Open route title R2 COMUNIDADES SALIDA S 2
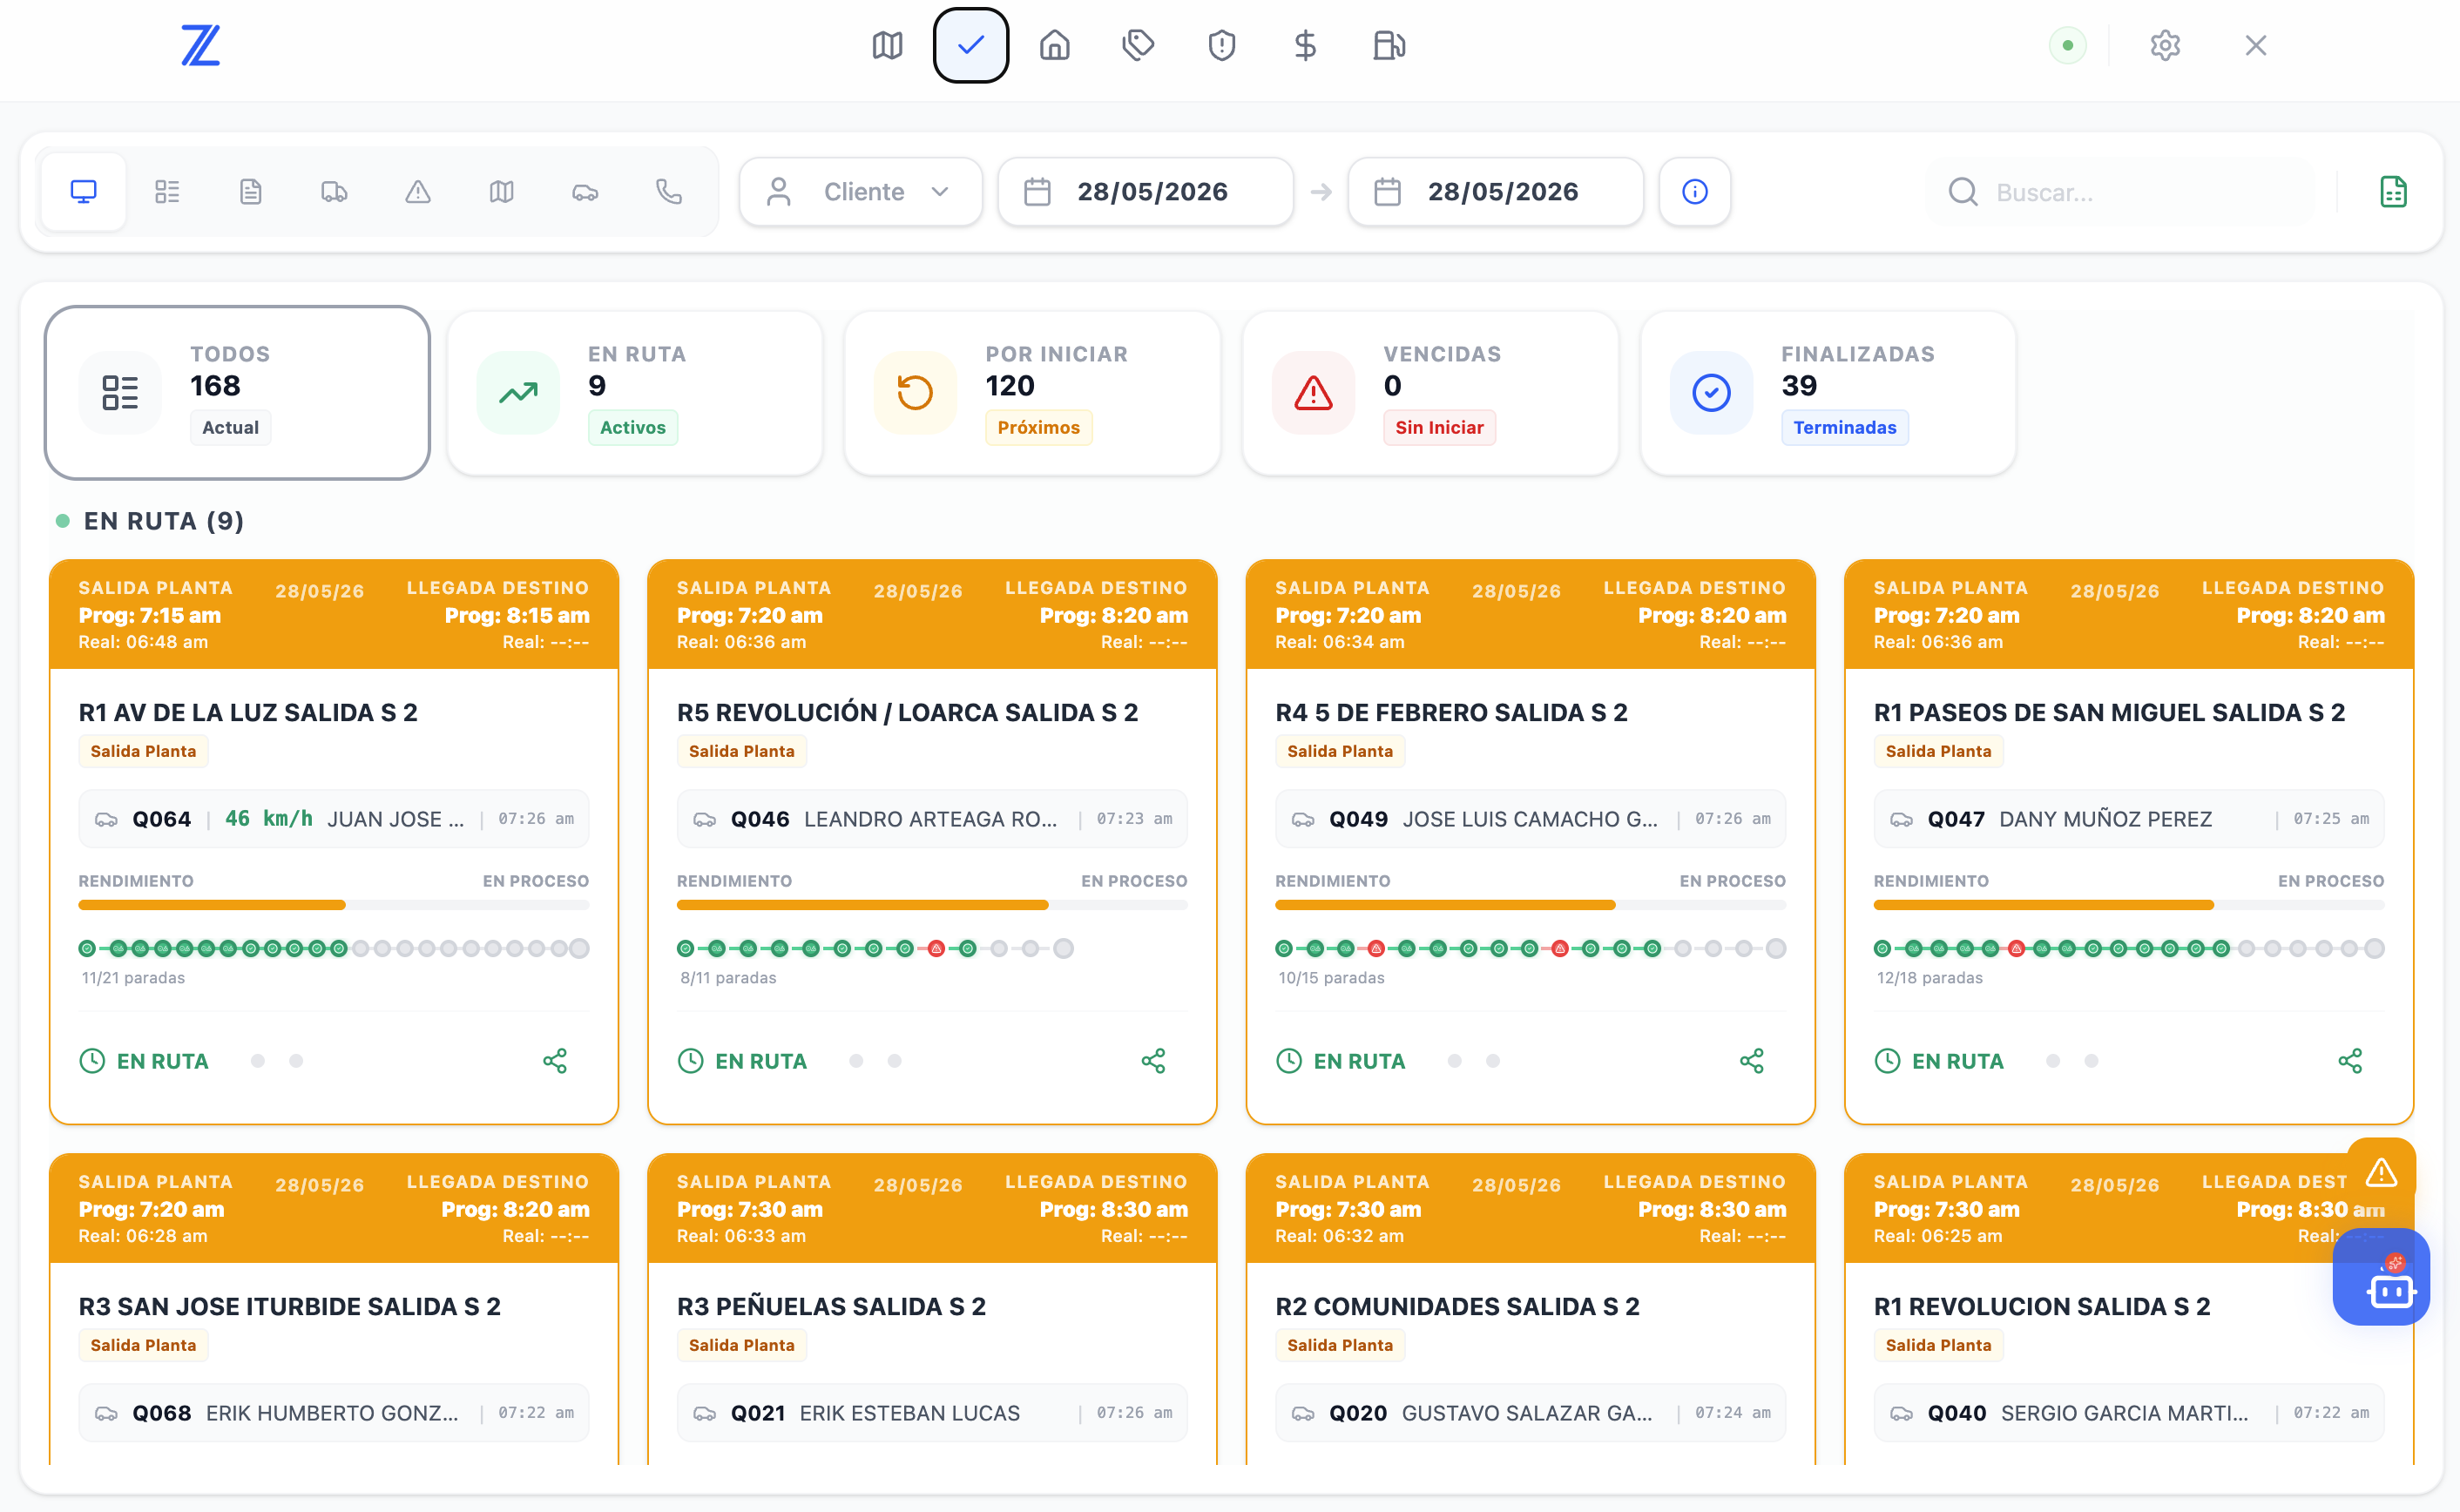The image size is (2460, 1512). click(1458, 1307)
